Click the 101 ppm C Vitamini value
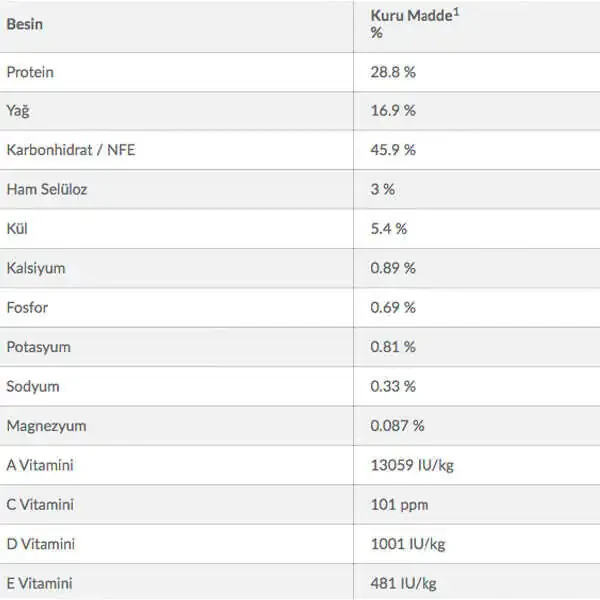 point(399,504)
